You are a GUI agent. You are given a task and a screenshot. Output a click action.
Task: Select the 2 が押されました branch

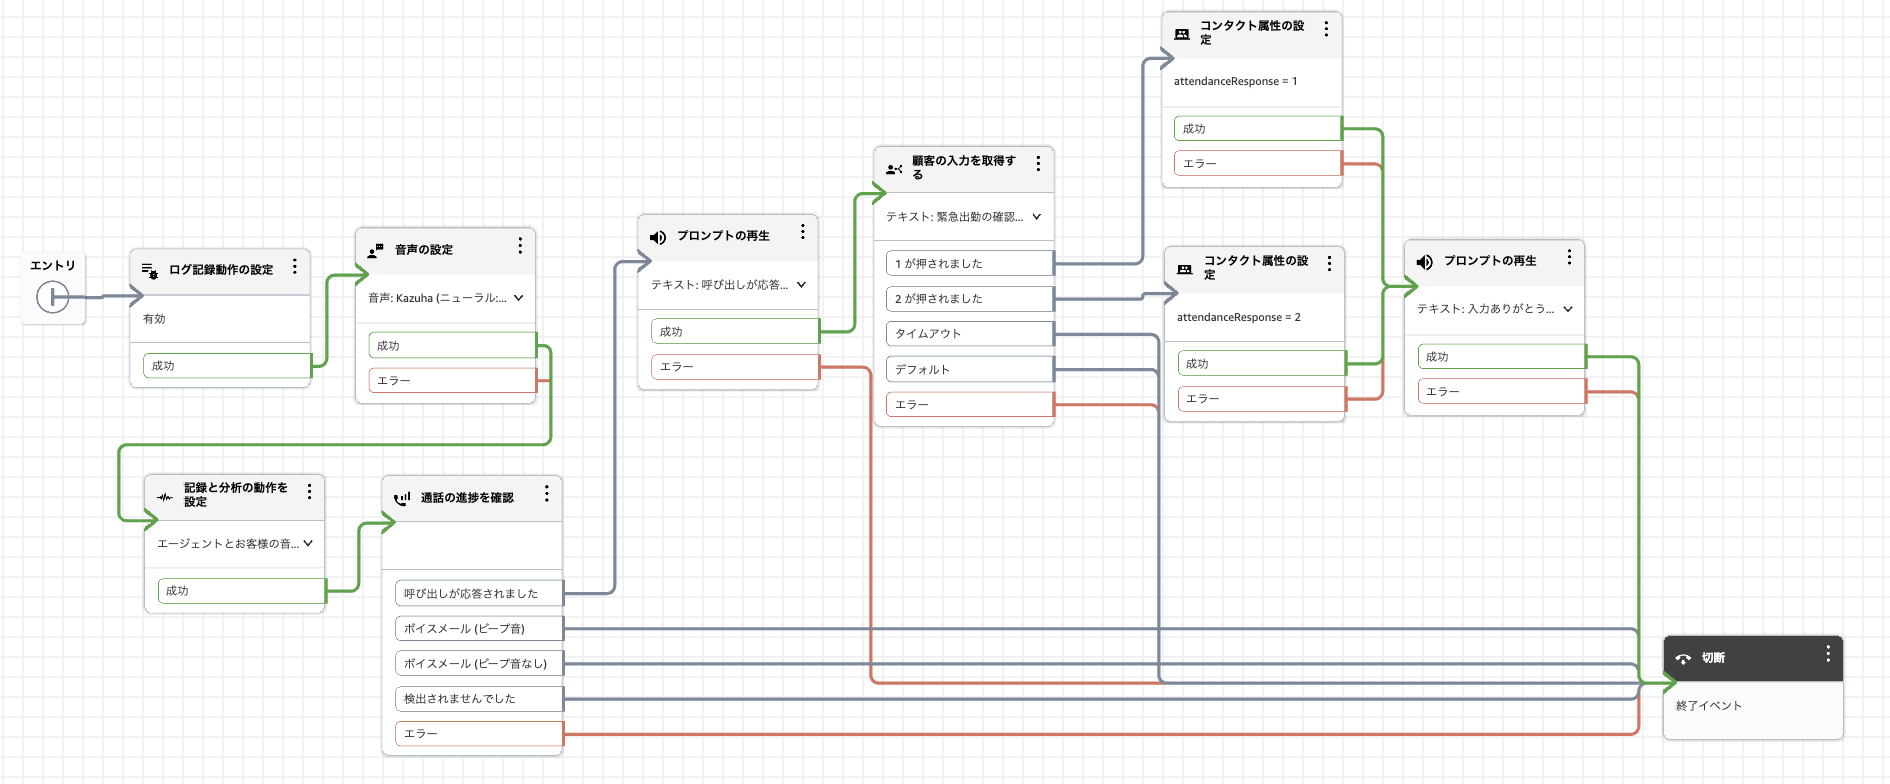click(970, 298)
